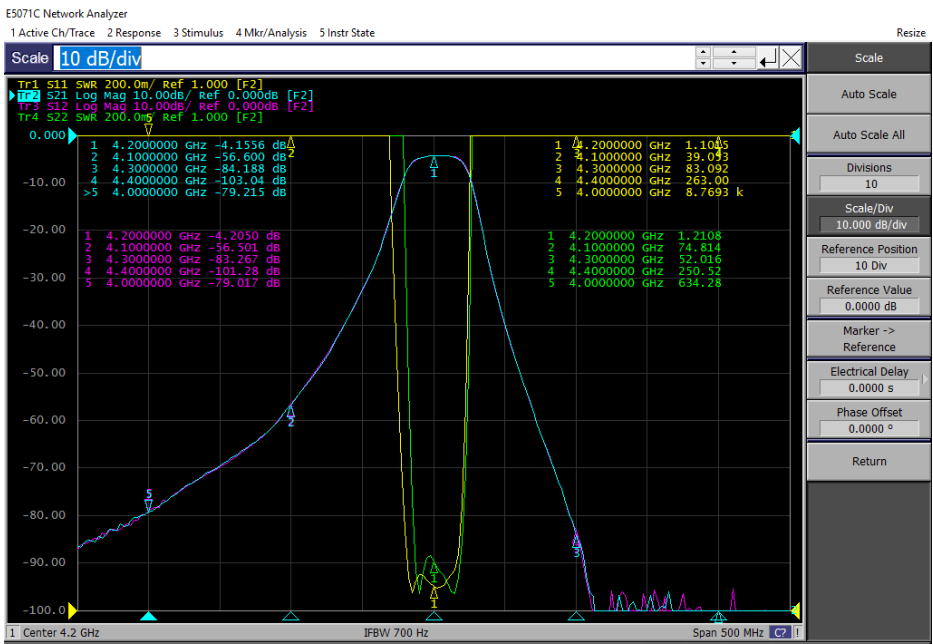Open the 2 Response menu

pyautogui.click(x=134, y=33)
